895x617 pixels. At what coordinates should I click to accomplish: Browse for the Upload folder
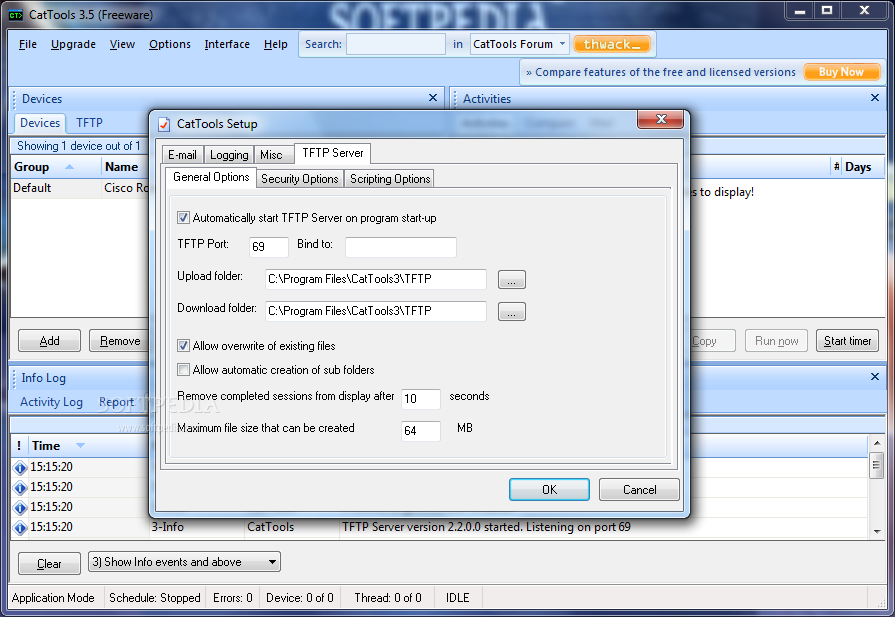pyautogui.click(x=511, y=280)
